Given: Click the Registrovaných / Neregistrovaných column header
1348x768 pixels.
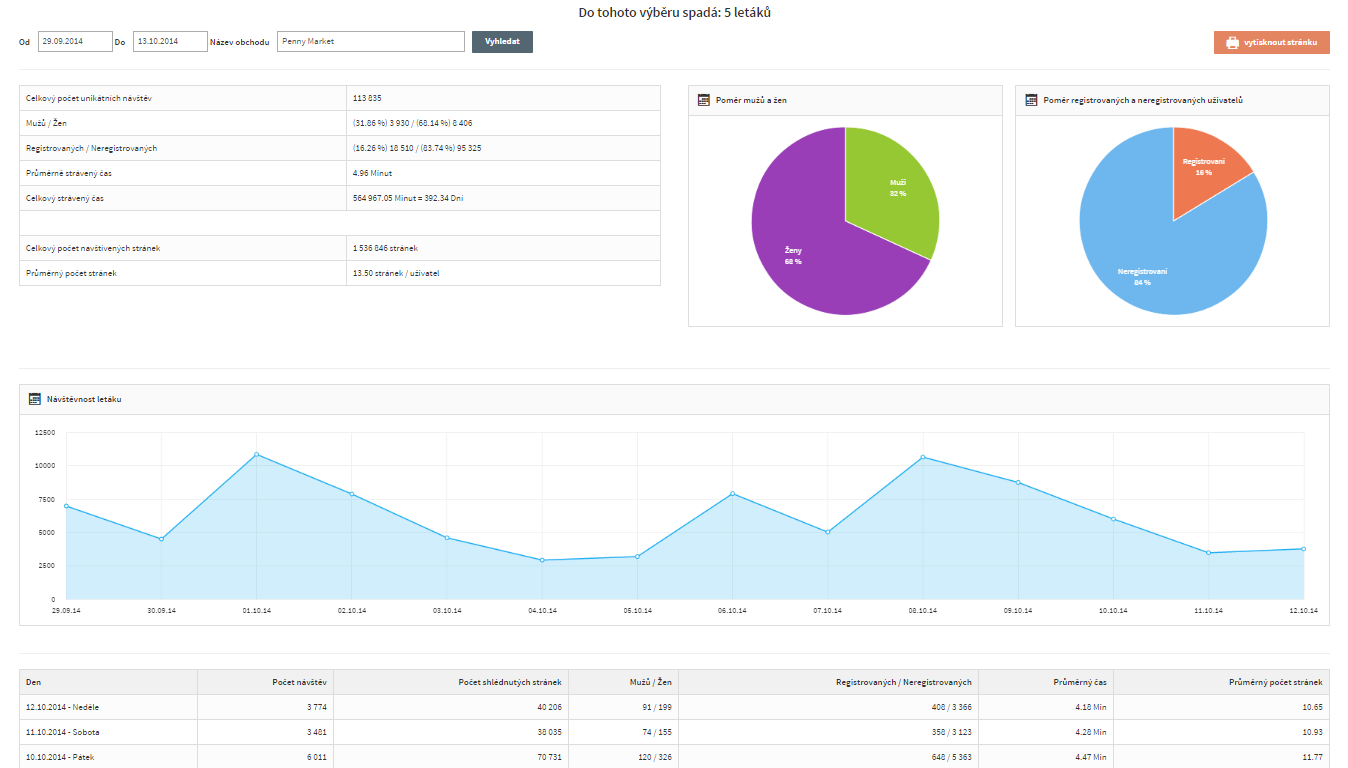Looking at the screenshot, I should click(x=829, y=682).
